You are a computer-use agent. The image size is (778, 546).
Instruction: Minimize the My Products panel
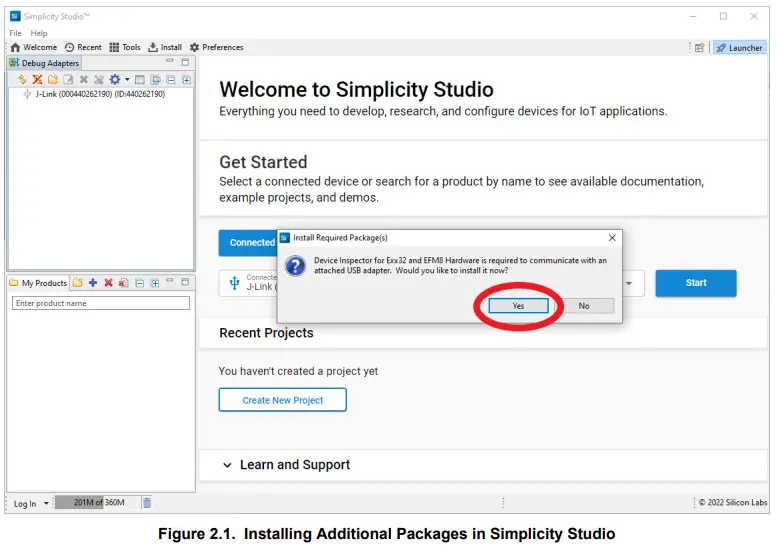170,280
